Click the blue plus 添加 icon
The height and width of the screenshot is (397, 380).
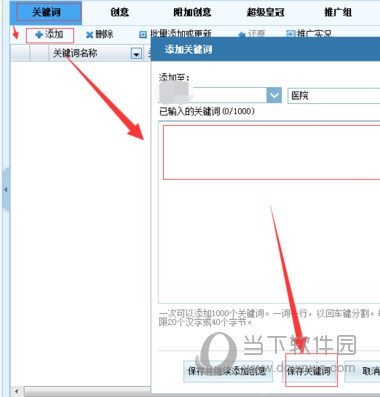(39, 35)
